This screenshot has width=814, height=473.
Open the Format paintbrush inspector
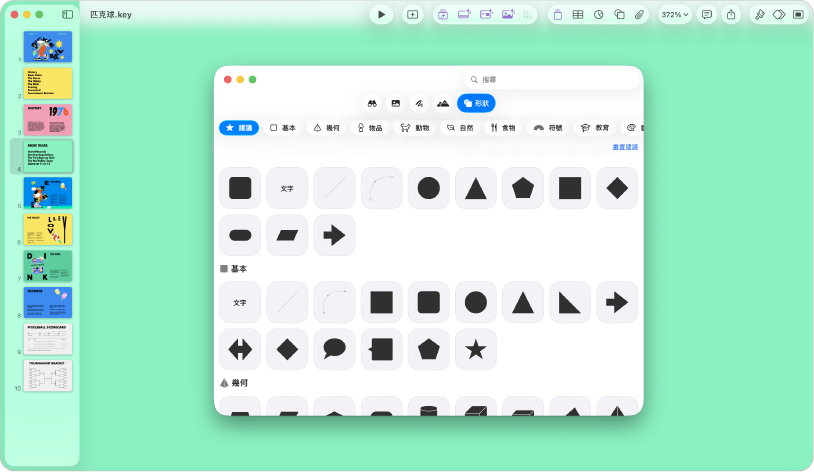pyautogui.click(x=759, y=15)
